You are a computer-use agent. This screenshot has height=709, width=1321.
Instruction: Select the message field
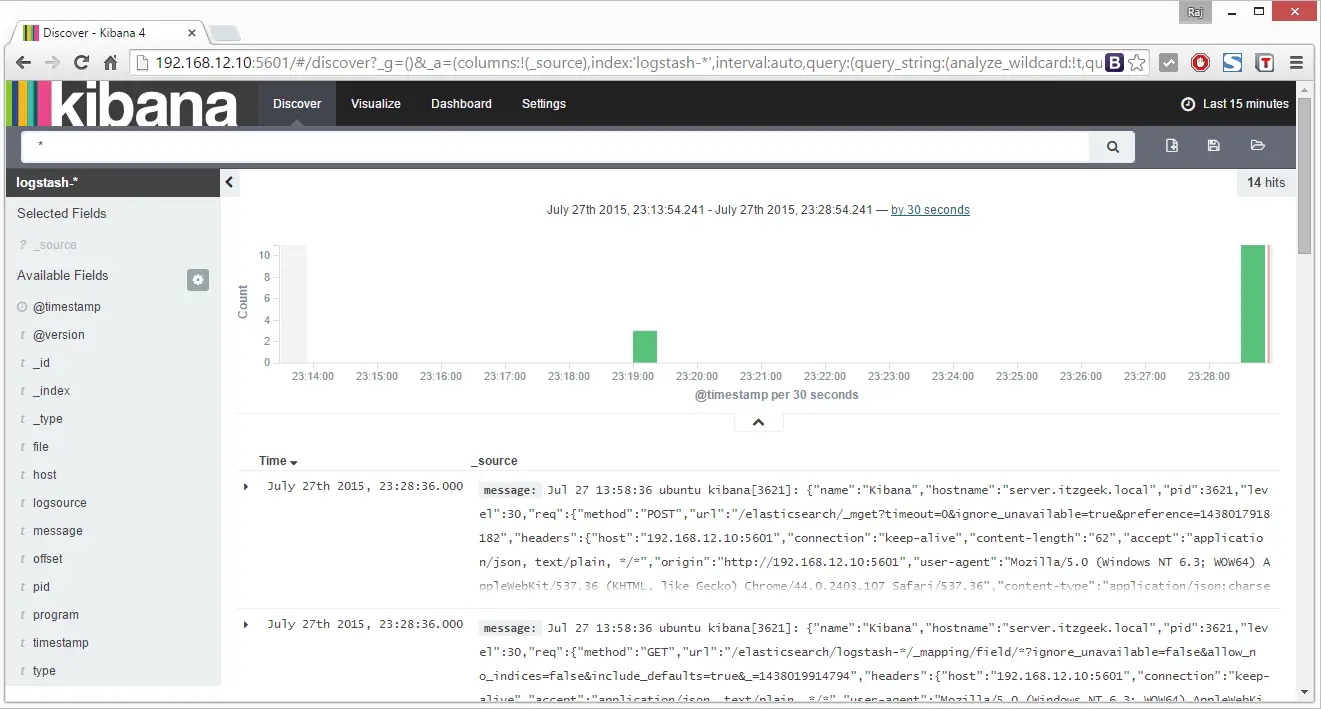point(58,531)
